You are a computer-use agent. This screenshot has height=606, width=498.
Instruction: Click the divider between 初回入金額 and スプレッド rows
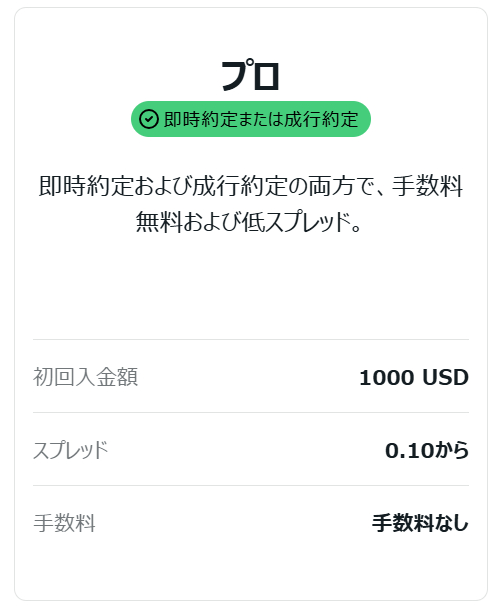[251, 413]
